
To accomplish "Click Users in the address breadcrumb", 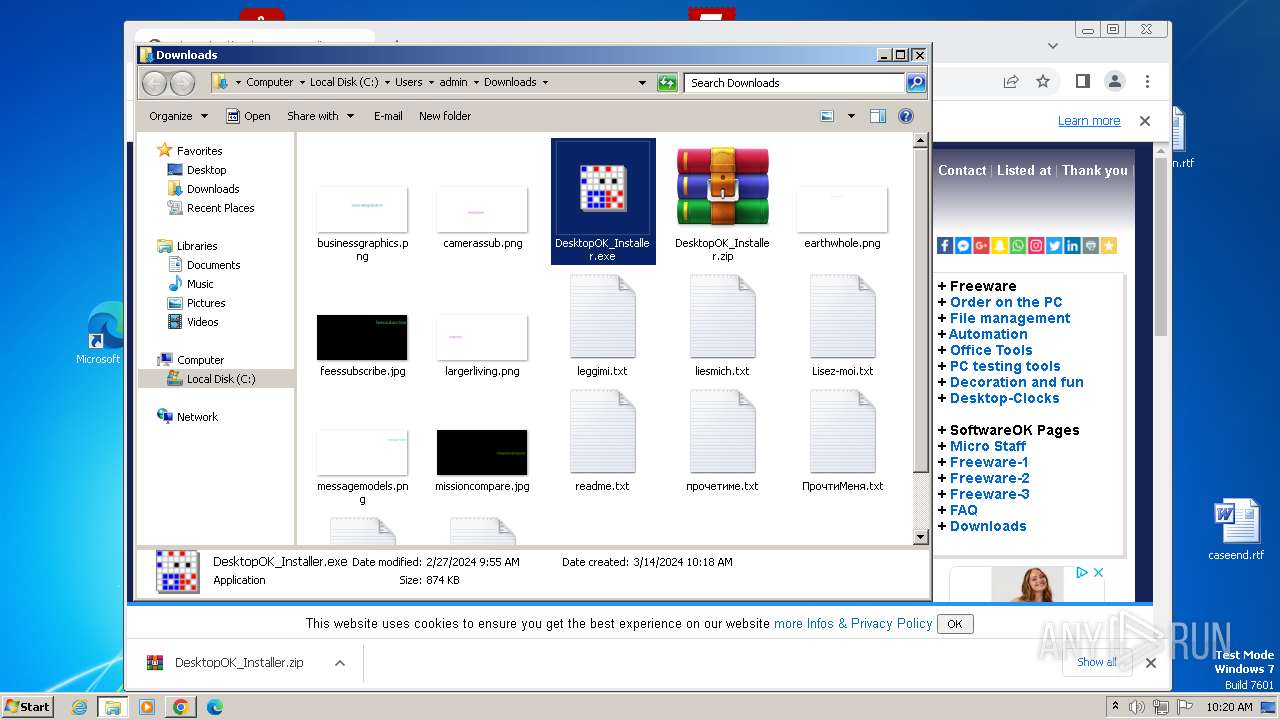I will [x=408, y=83].
